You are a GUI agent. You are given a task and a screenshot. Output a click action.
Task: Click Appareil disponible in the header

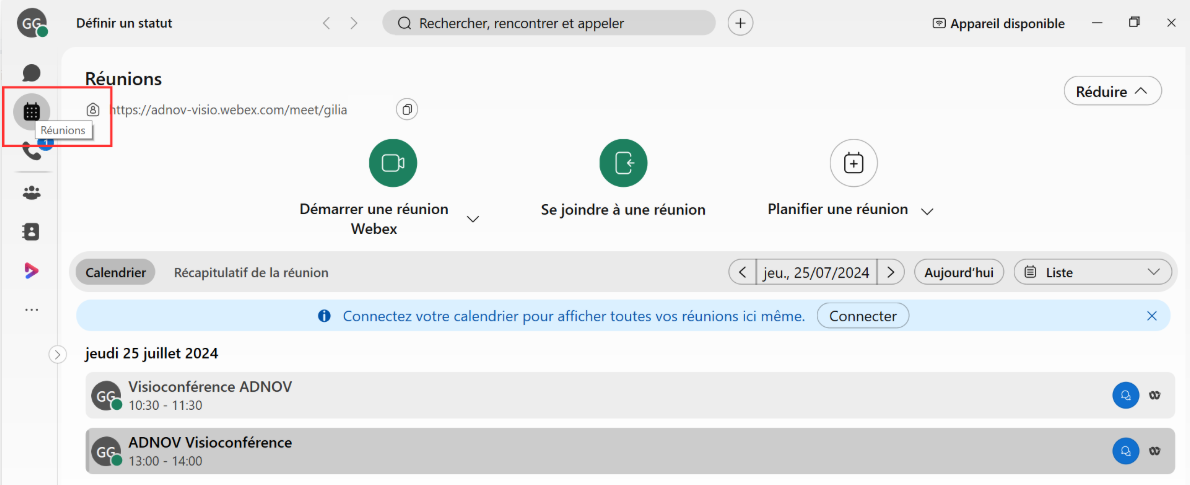(x=999, y=24)
